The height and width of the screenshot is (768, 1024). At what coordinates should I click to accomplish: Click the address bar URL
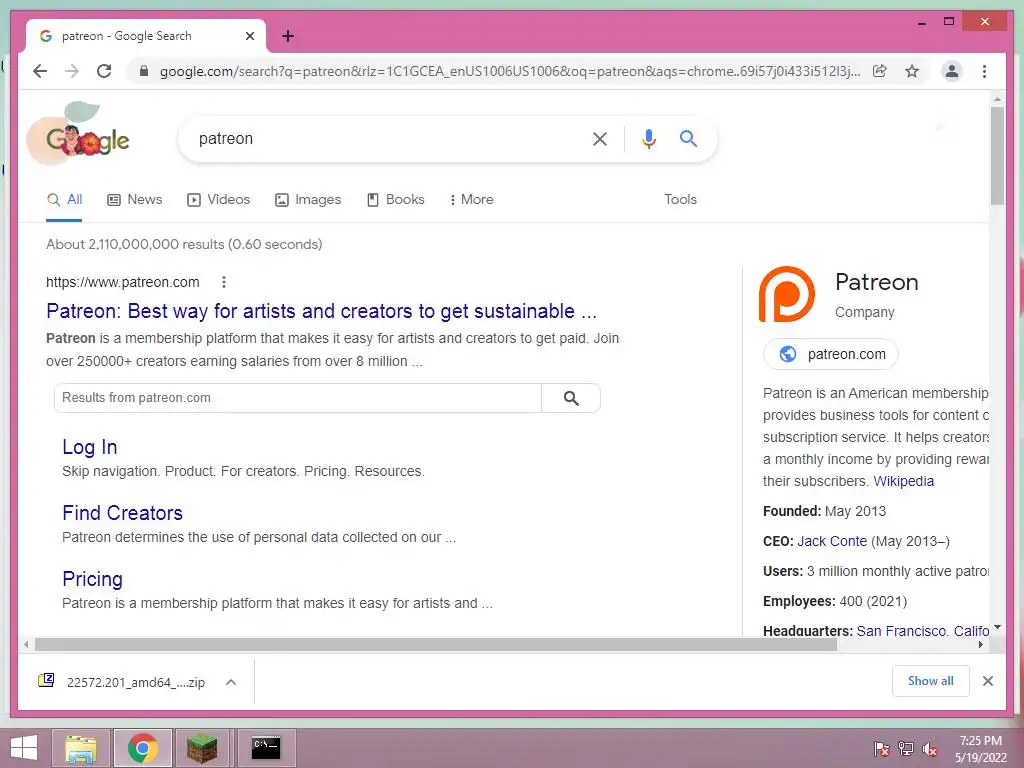click(x=509, y=71)
